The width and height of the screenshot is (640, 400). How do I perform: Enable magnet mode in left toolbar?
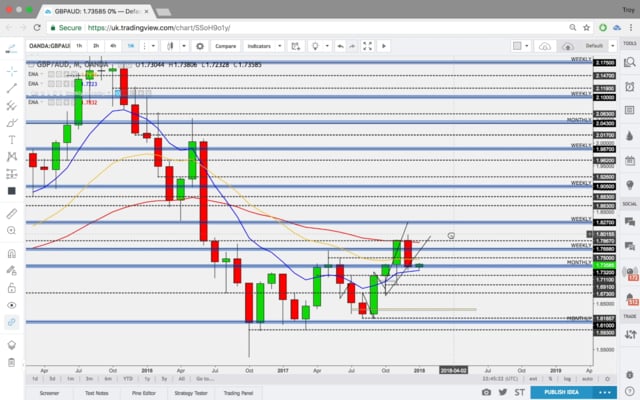tap(11, 253)
